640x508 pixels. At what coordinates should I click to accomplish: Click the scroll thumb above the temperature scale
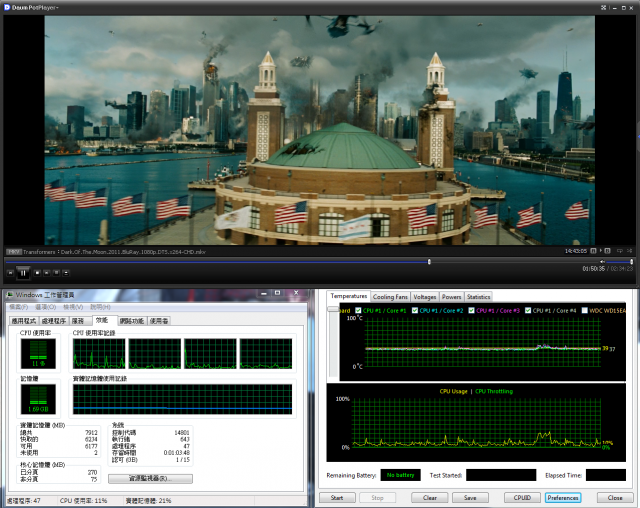coord(333,310)
